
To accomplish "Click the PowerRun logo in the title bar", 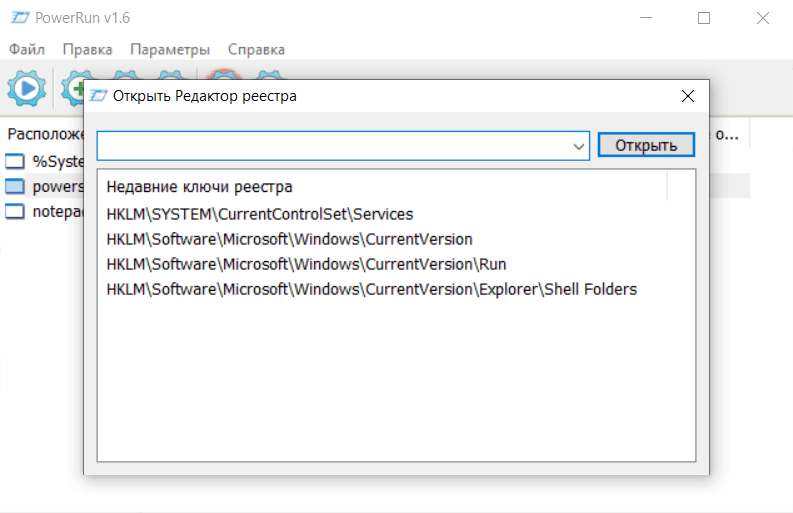I will pyautogui.click(x=17, y=19).
